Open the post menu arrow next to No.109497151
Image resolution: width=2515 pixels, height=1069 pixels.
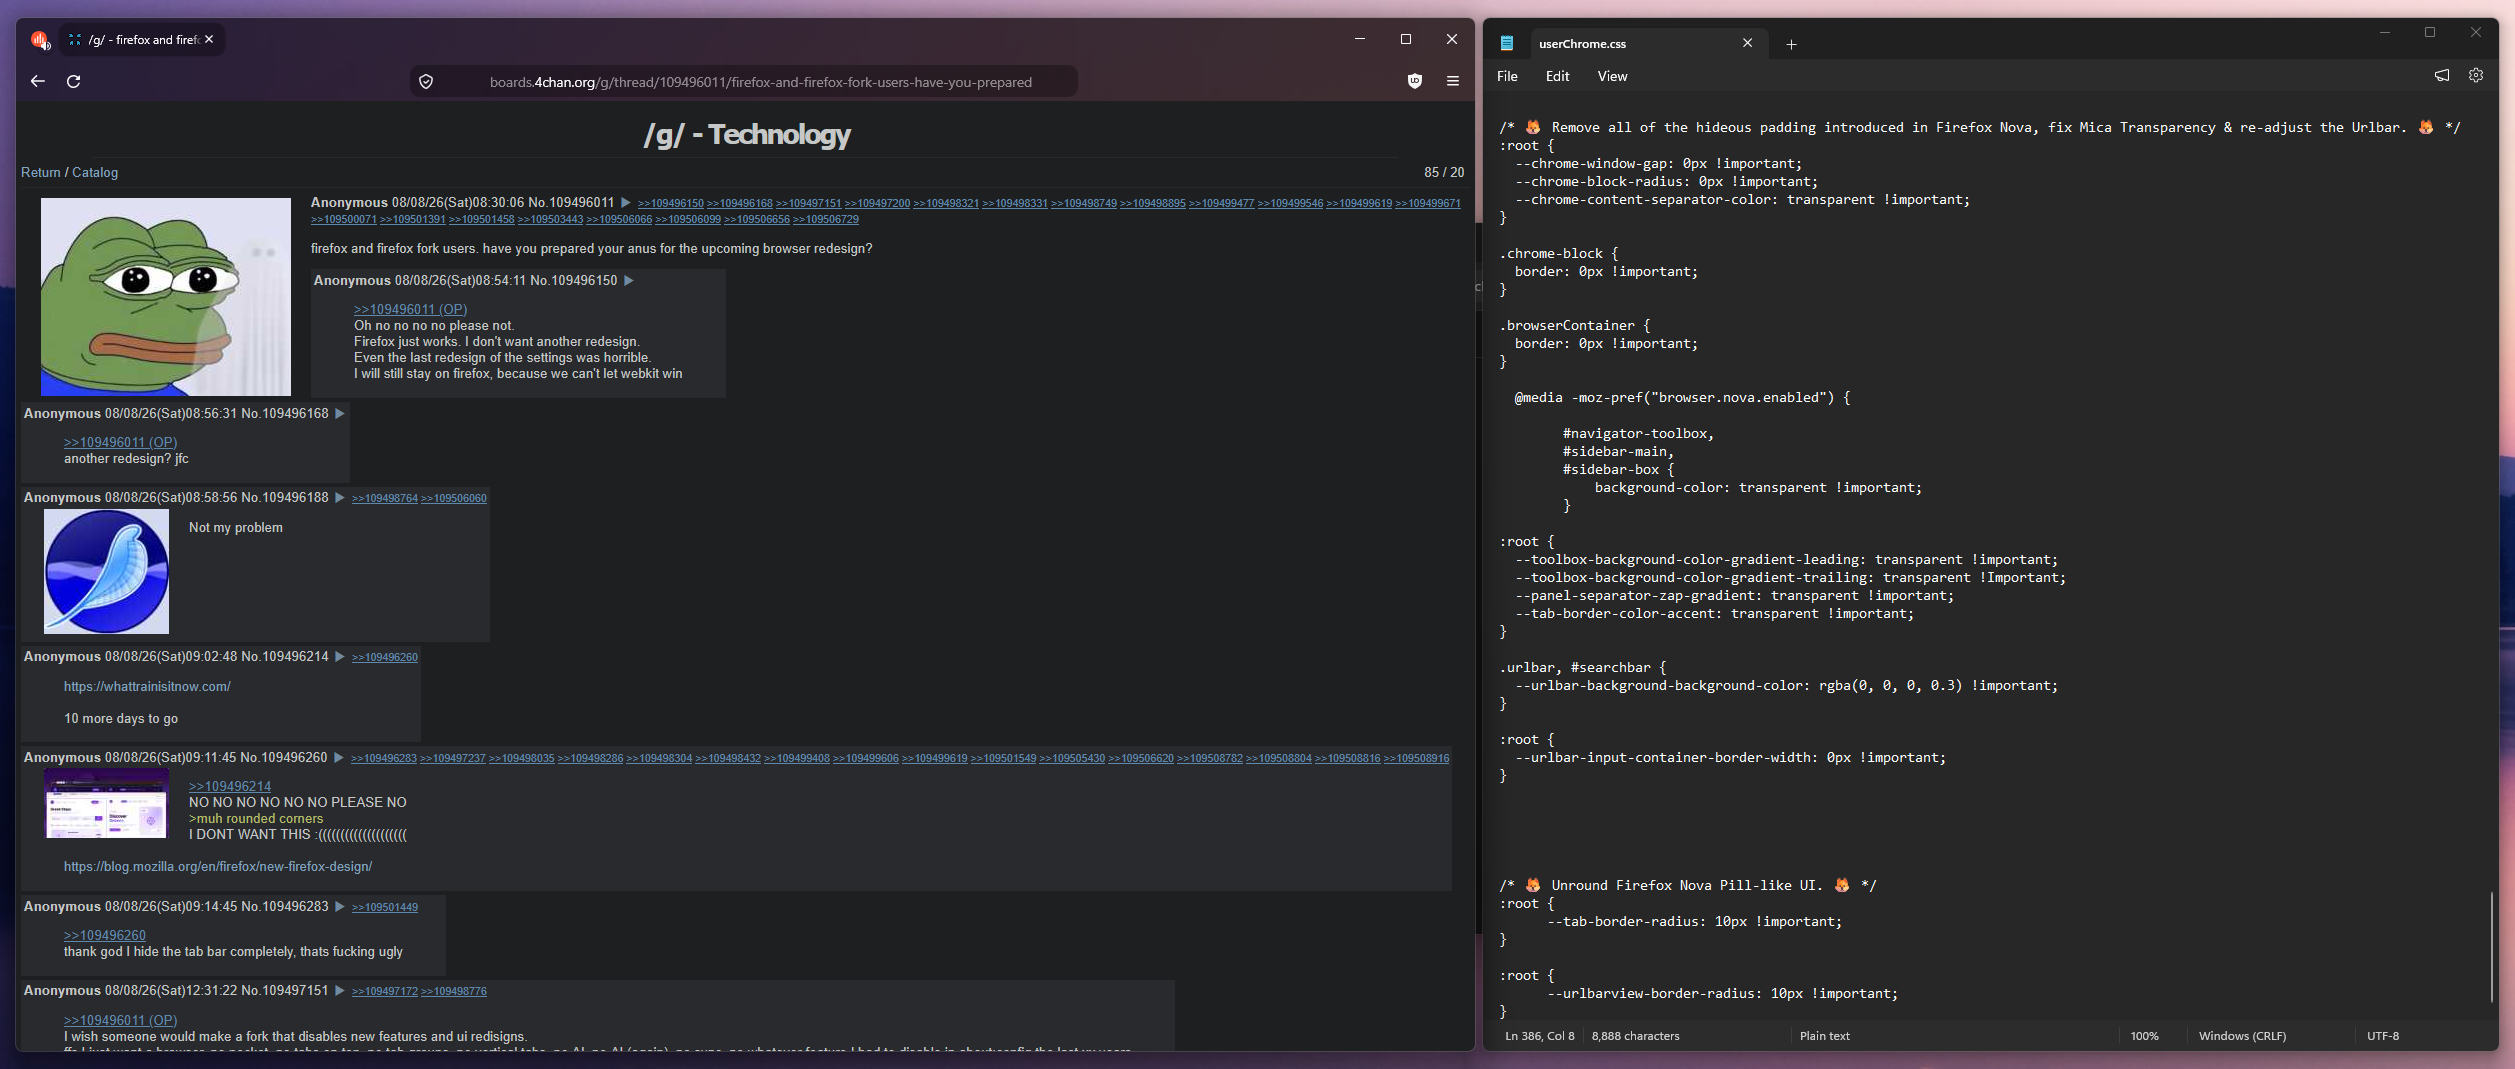pyautogui.click(x=340, y=991)
